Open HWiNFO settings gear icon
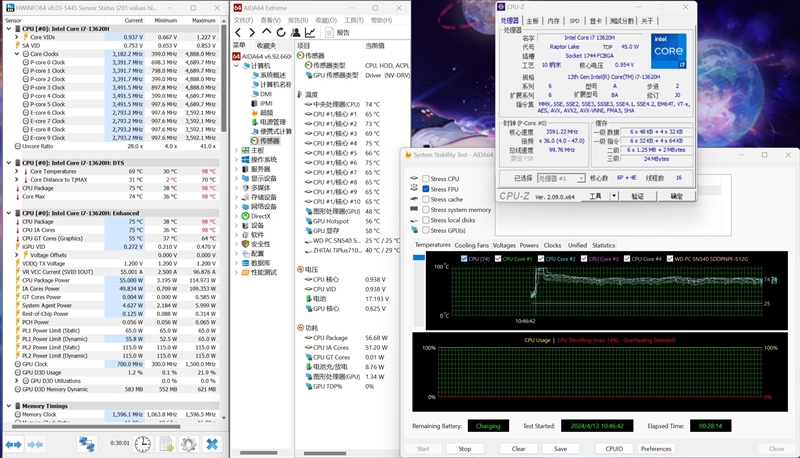 (189, 444)
